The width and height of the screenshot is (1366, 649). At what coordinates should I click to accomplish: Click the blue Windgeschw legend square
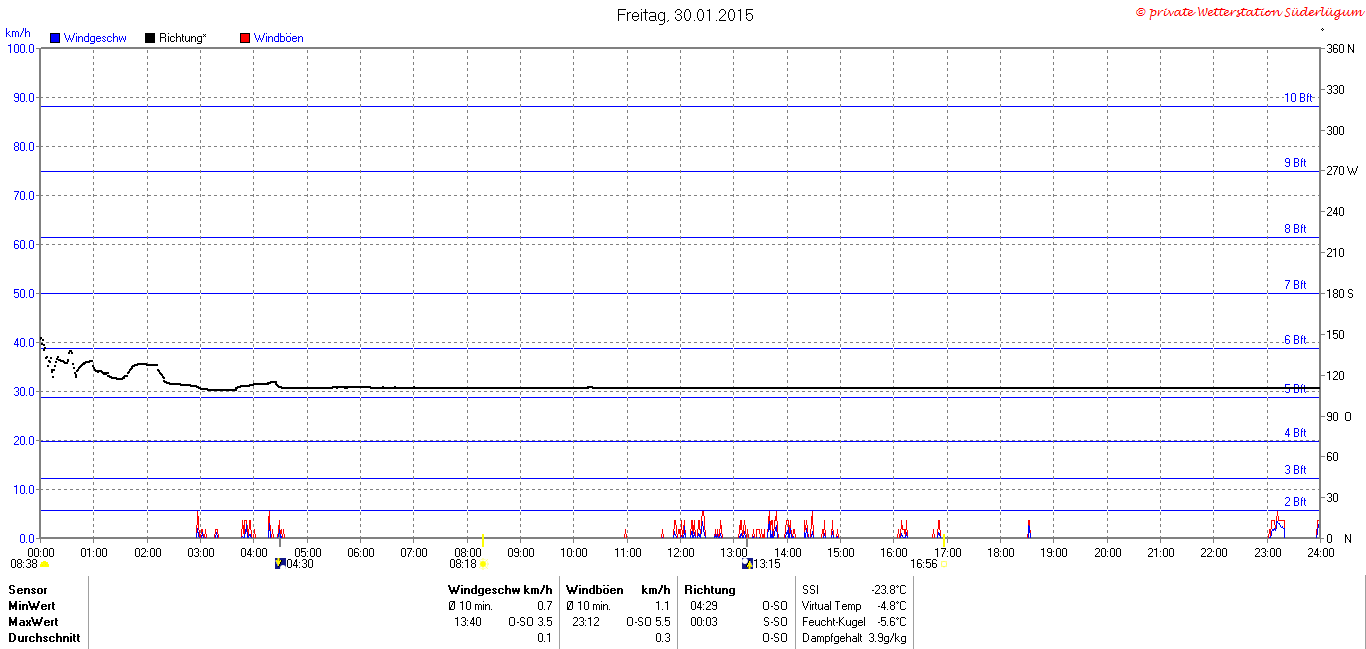[55, 38]
